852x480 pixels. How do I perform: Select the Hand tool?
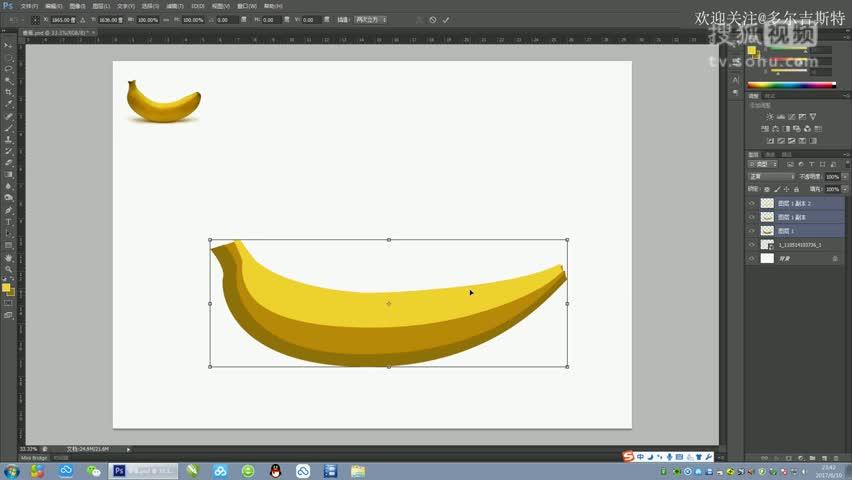tap(8, 257)
